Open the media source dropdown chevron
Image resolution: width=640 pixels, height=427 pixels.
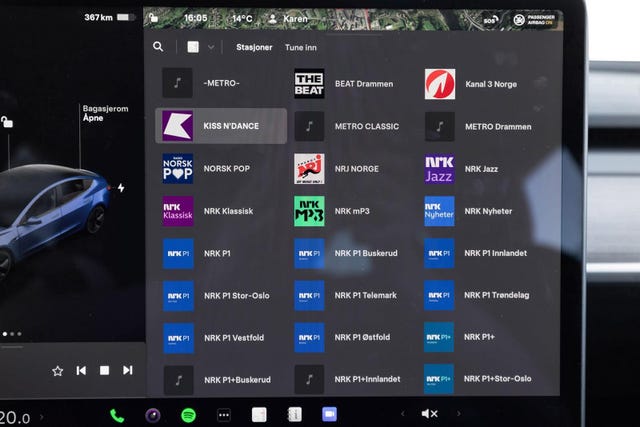[x=211, y=47]
